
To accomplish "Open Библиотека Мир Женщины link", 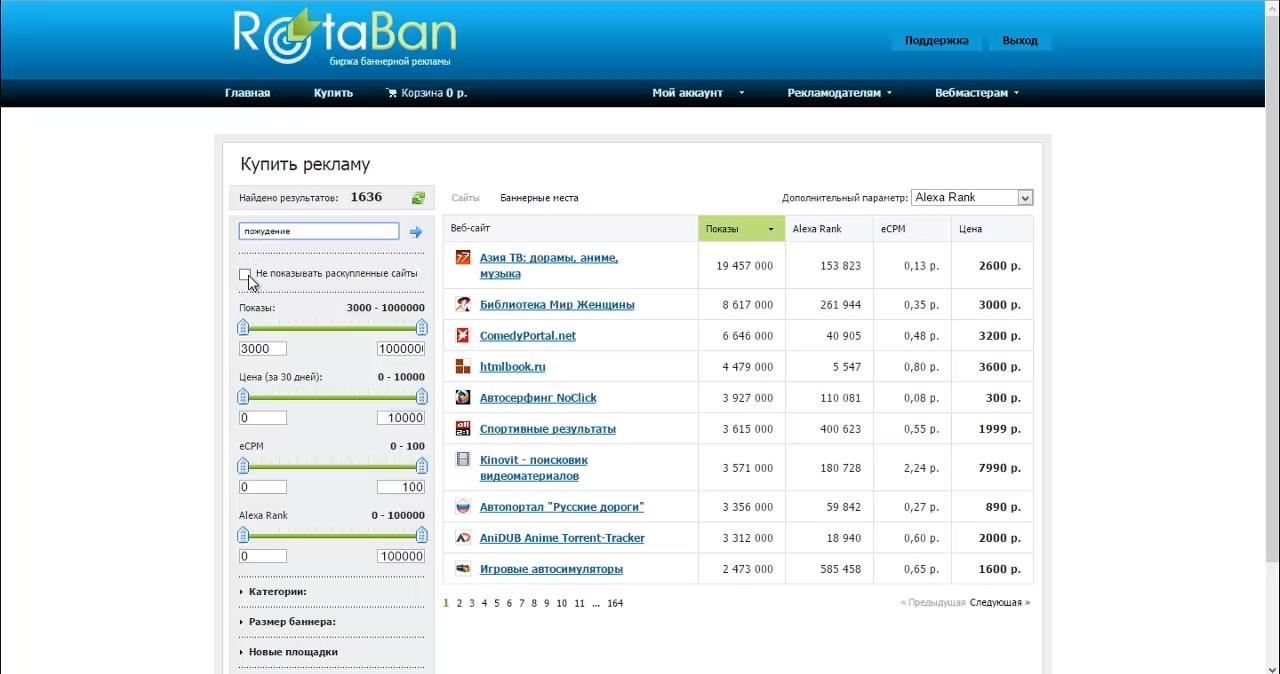I will [557, 305].
